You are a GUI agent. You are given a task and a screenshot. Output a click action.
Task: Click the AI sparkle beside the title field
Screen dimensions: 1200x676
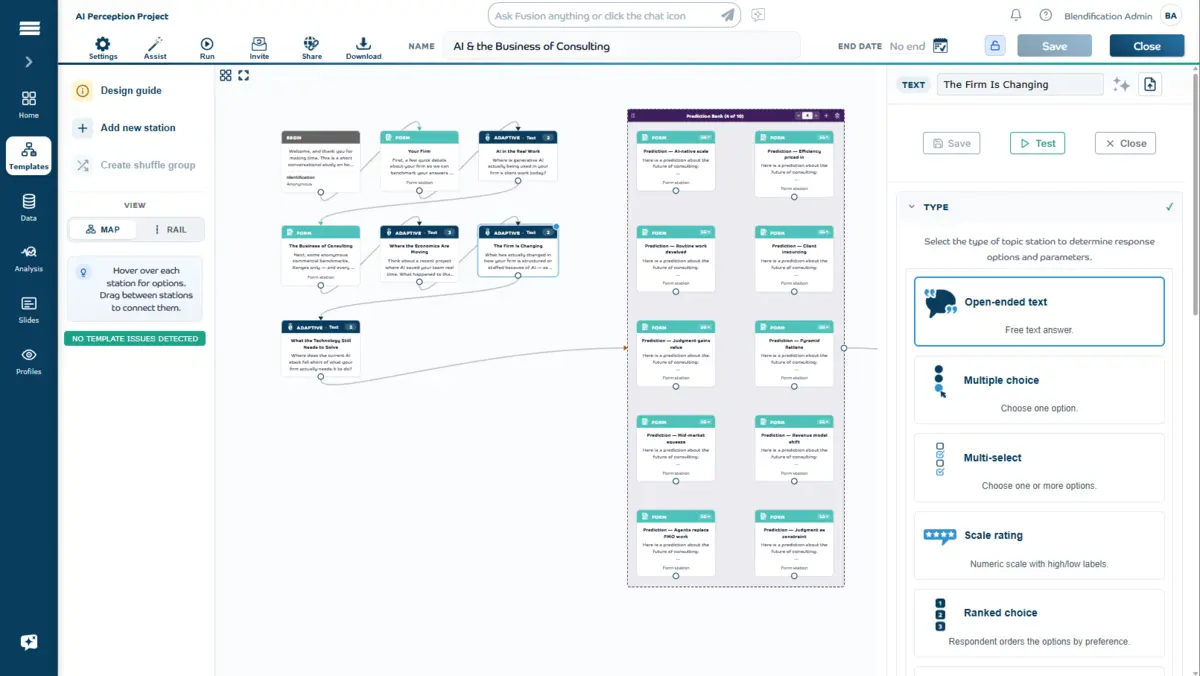point(1121,85)
